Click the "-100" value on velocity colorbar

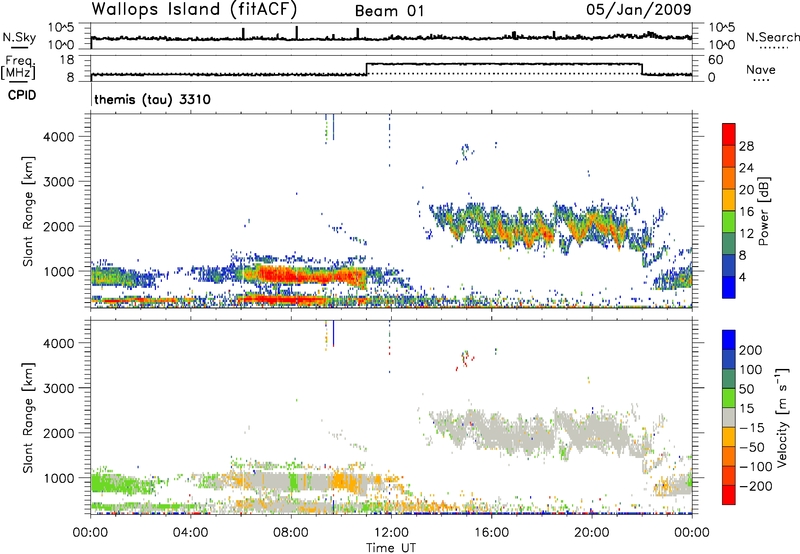click(x=755, y=467)
